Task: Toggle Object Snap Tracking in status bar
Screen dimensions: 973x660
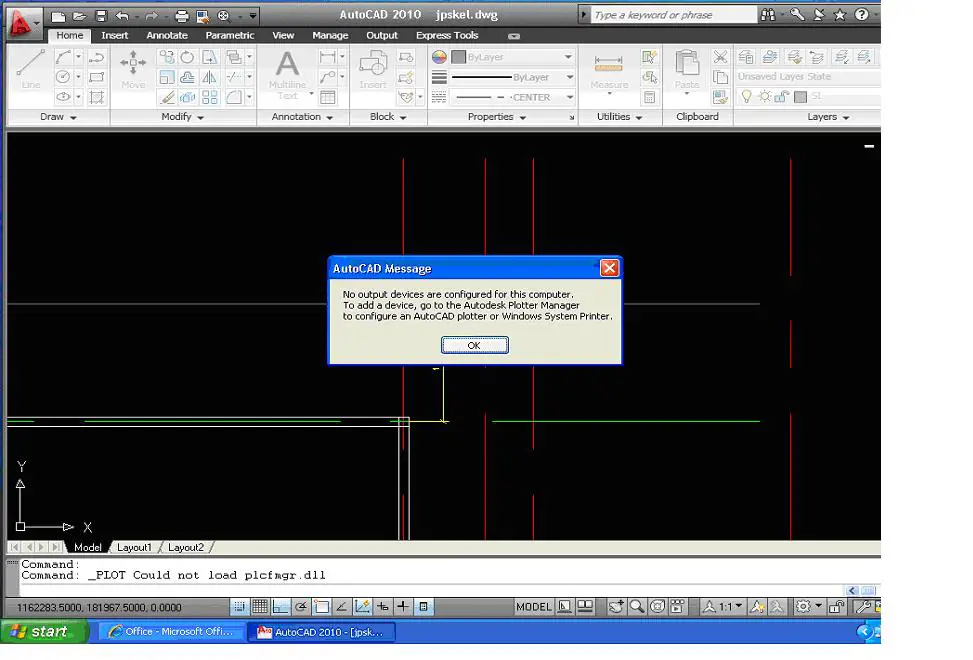Action: pyautogui.click(x=342, y=606)
